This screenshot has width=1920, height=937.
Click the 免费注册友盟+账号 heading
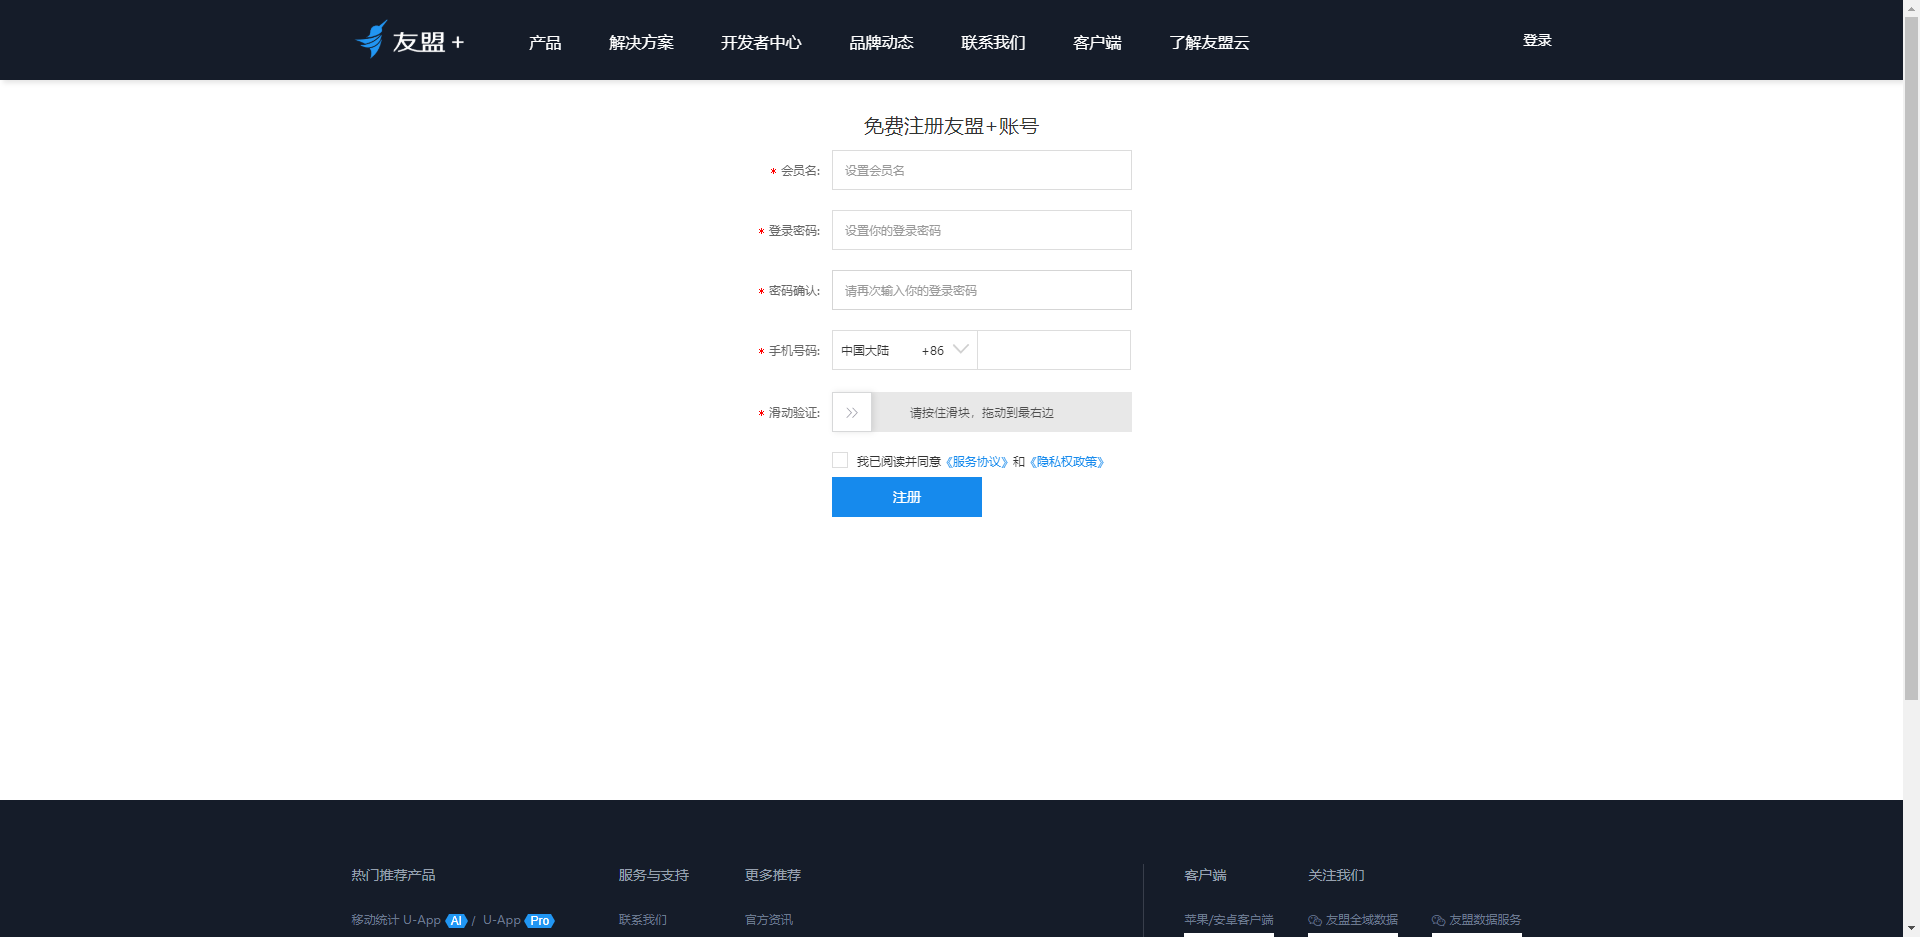click(951, 126)
